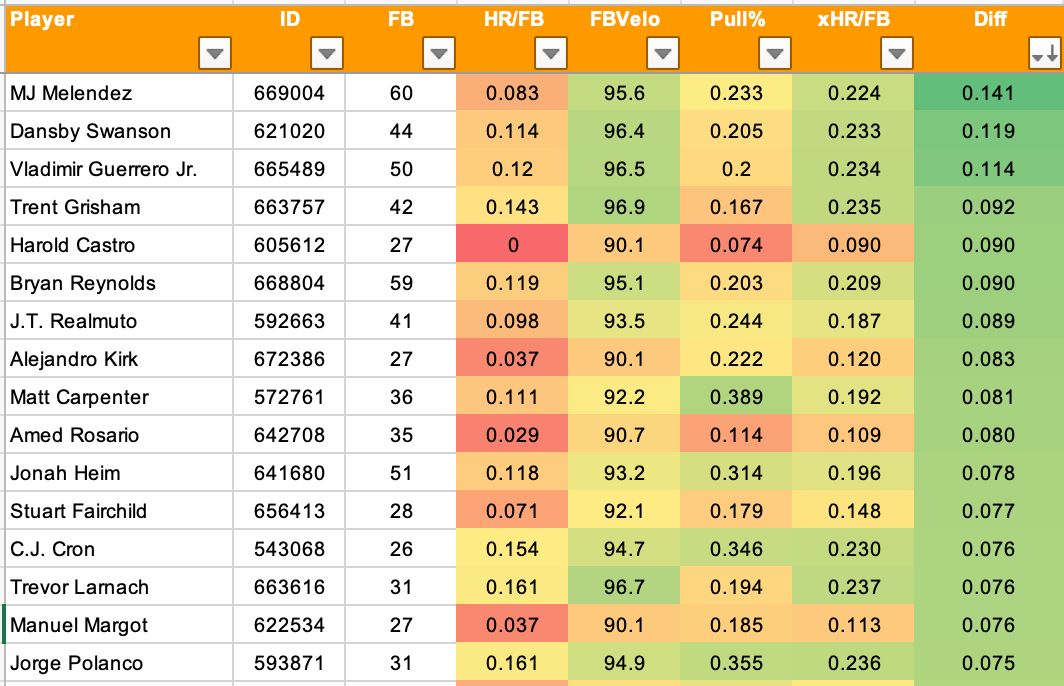This screenshot has width=1064, height=686.
Task: Select the Manuel Margot player cell
Action: click(x=119, y=624)
